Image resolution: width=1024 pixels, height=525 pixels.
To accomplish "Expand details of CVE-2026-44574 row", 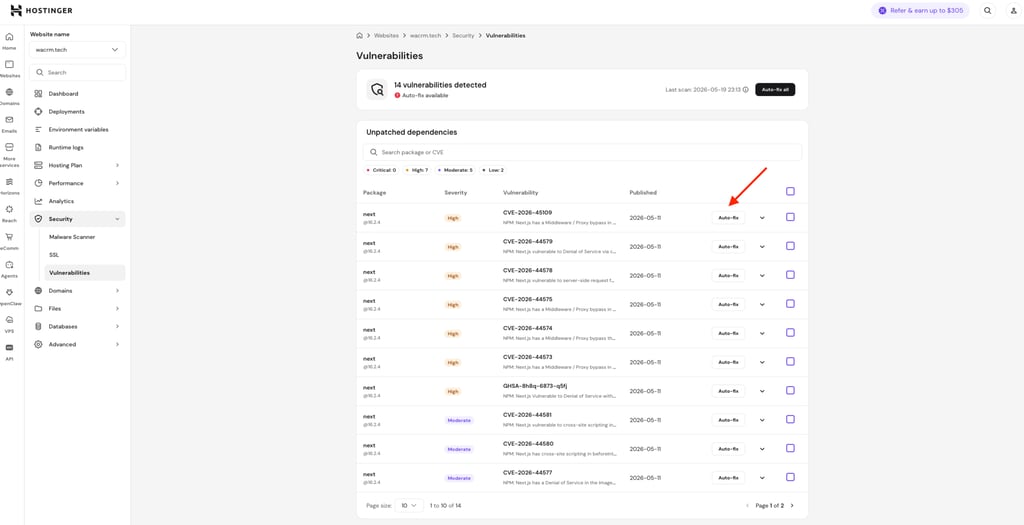I will [762, 333].
